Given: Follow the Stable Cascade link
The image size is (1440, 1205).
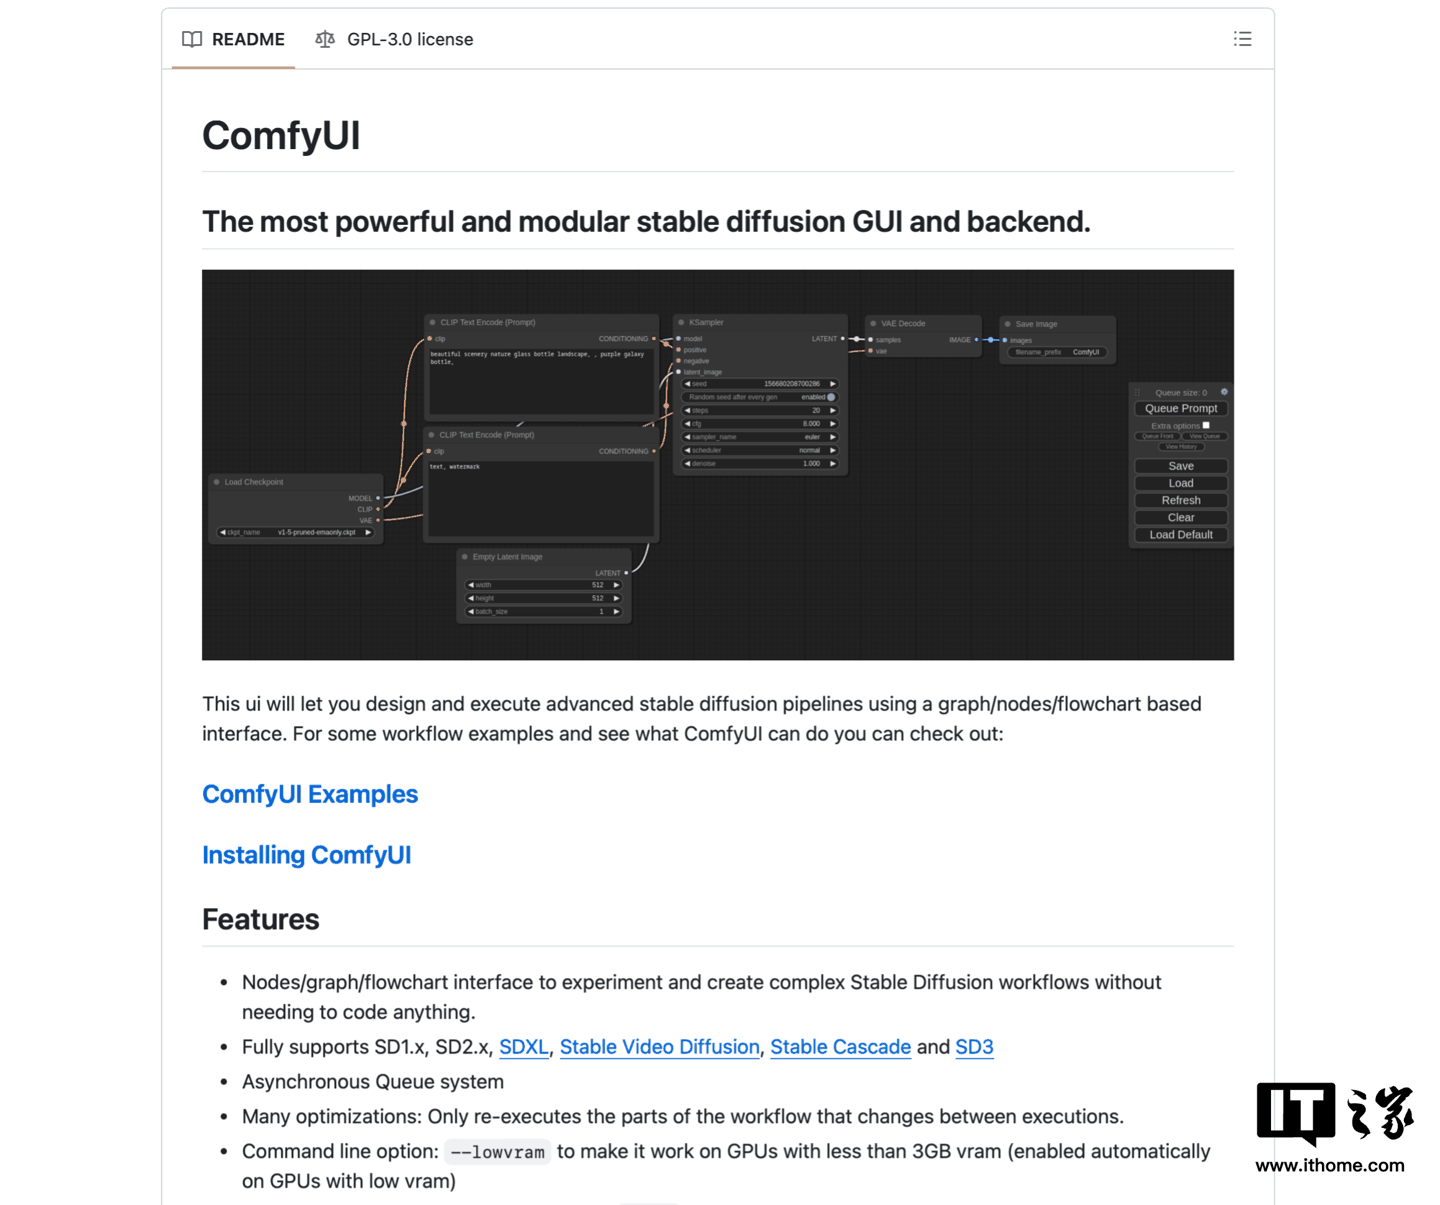Looking at the screenshot, I should click(x=841, y=1047).
